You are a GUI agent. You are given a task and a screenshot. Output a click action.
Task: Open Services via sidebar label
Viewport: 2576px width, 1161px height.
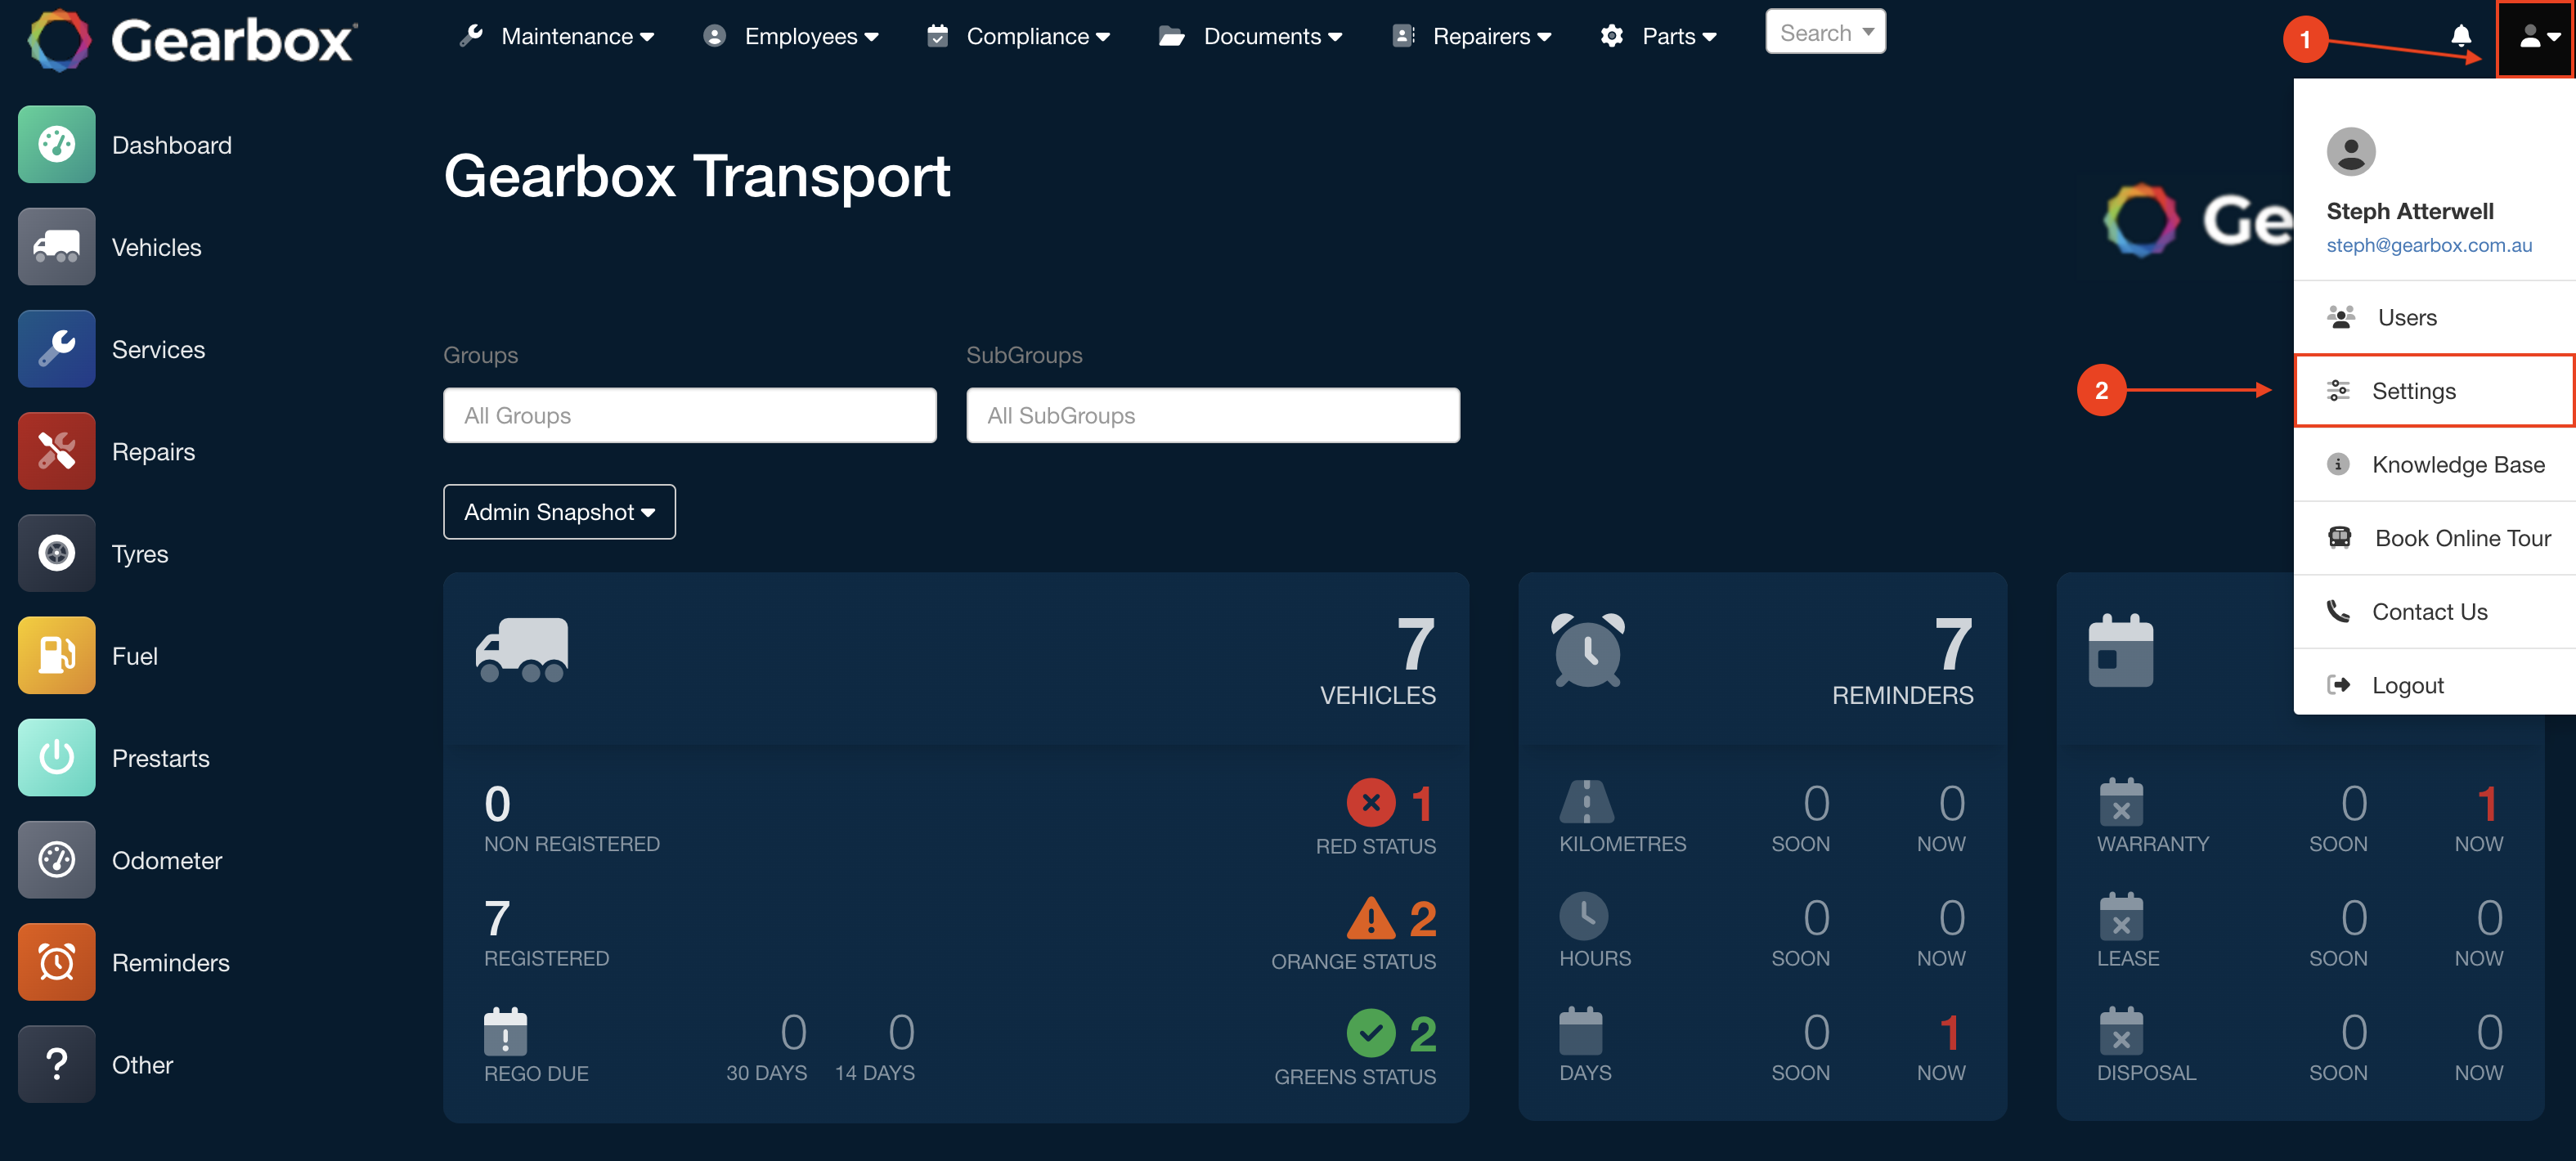(x=159, y=349)
